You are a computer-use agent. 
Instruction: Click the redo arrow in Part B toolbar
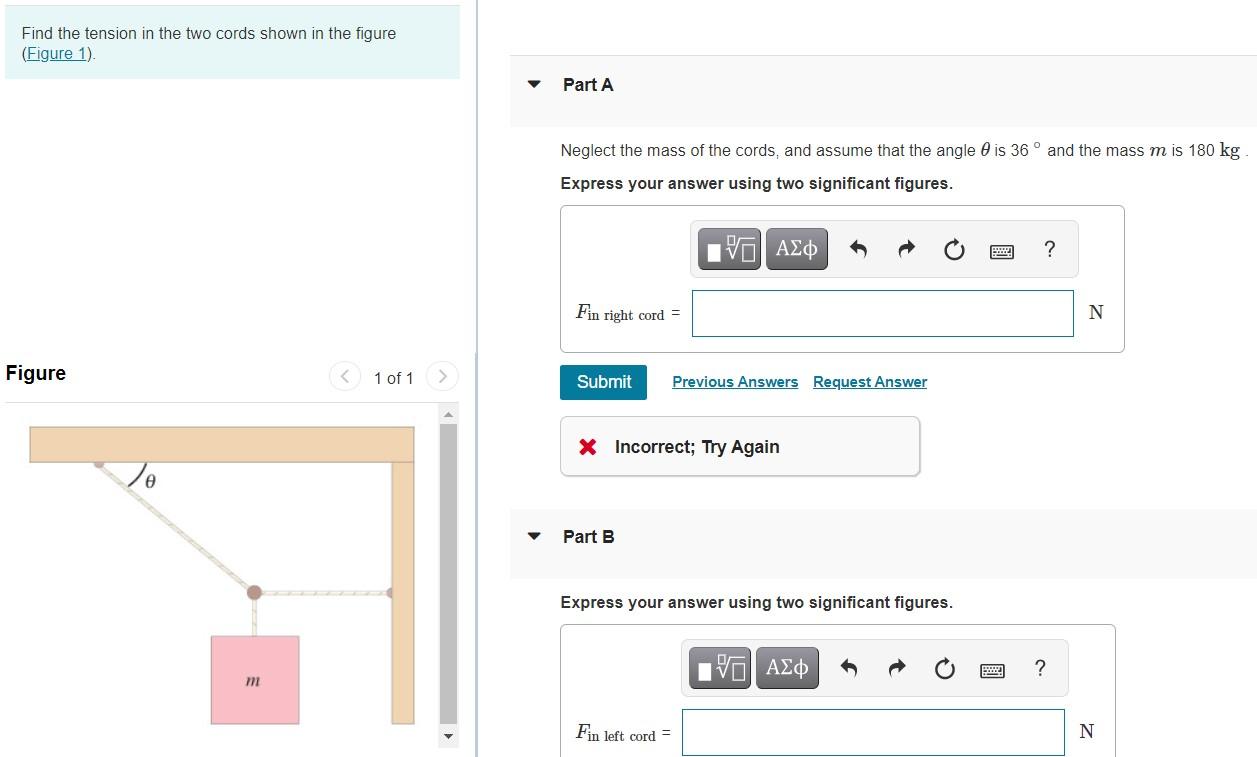(897, 669)
